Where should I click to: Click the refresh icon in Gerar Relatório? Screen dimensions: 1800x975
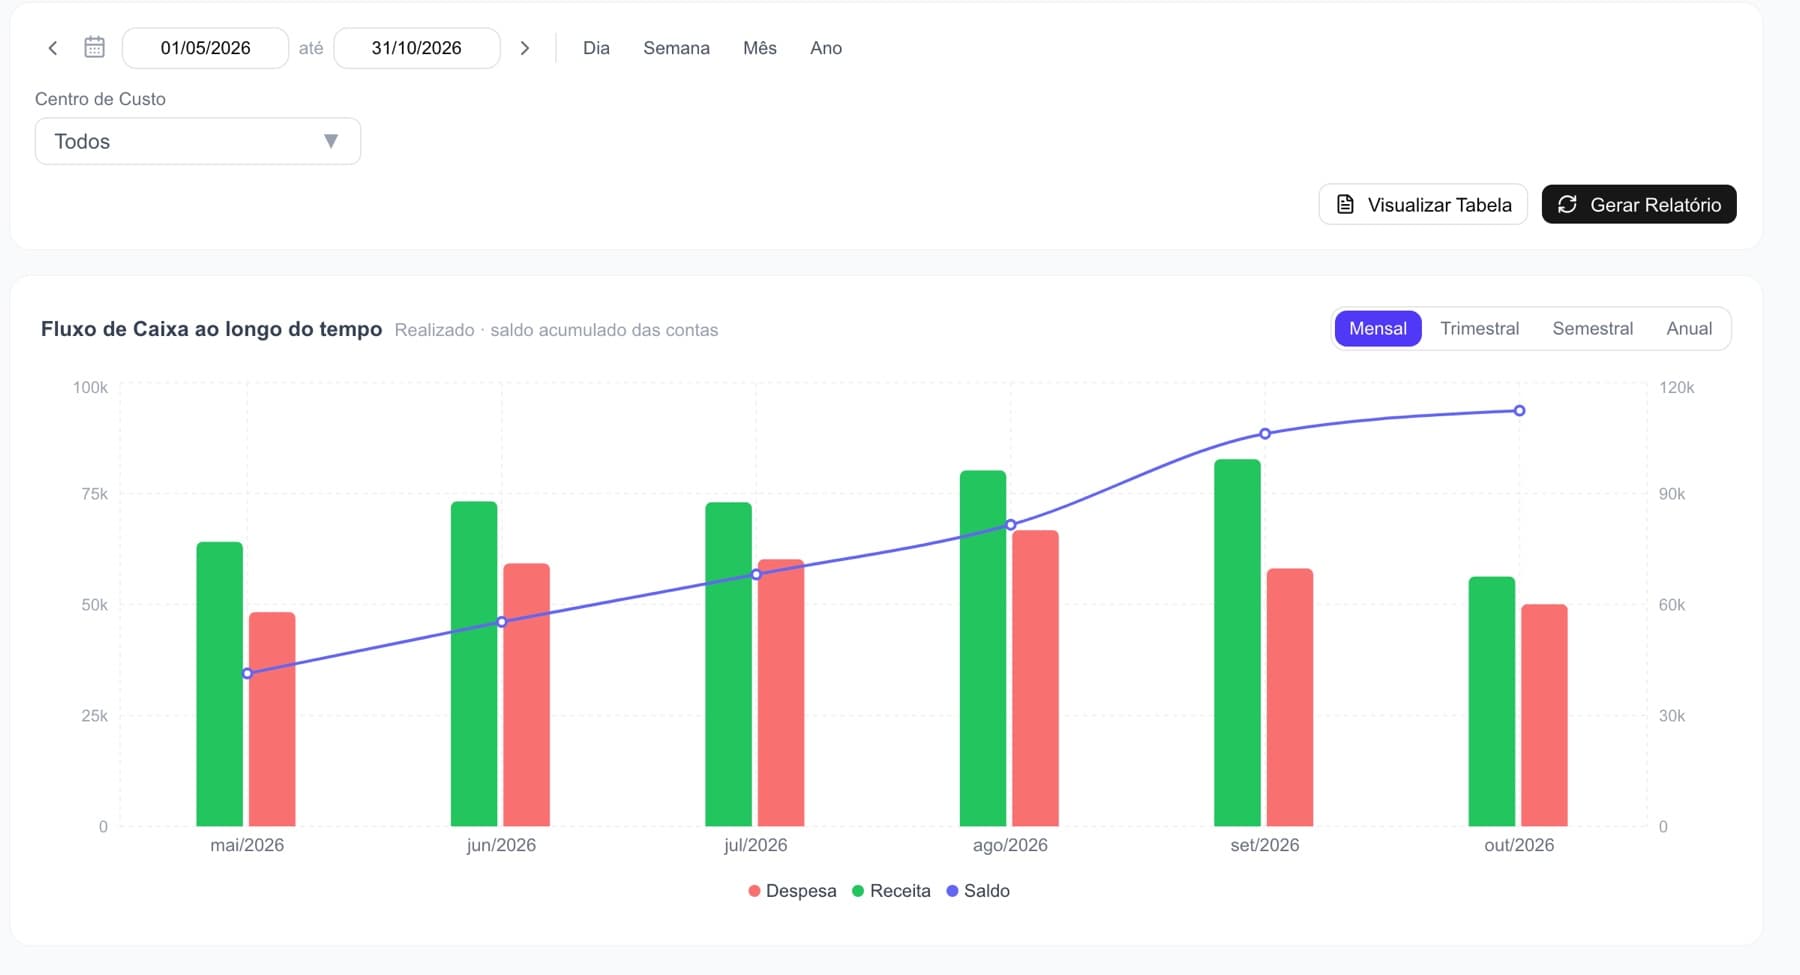click(1567, 204)
